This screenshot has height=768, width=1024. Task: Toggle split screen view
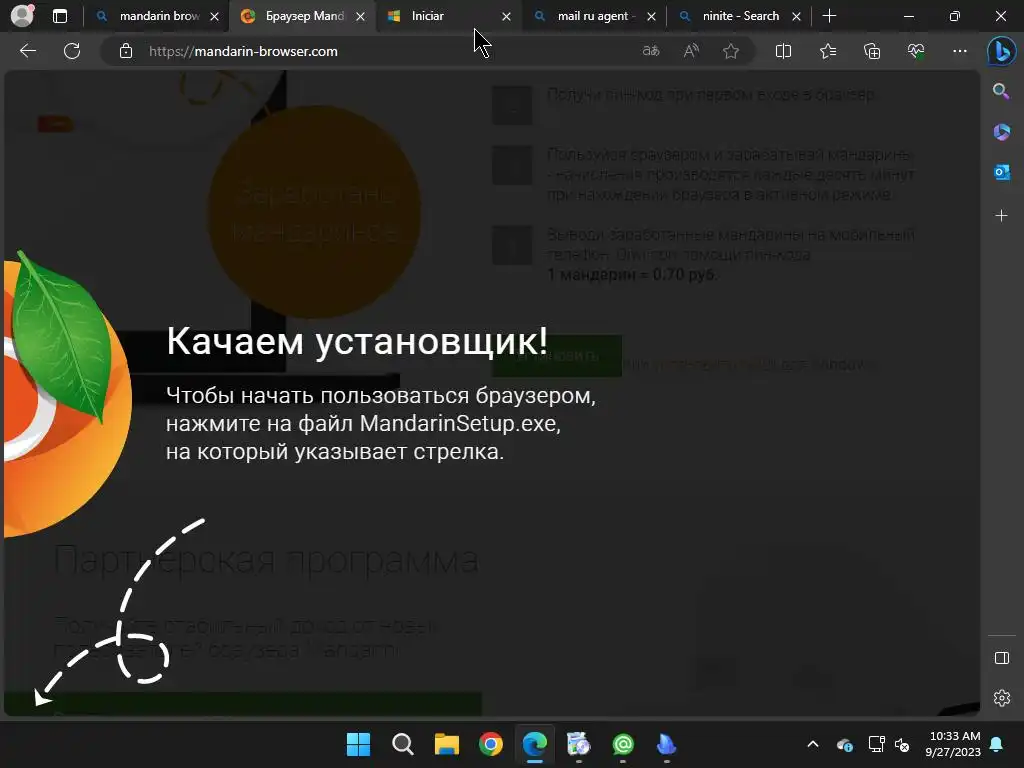click(x=783, y=51)
